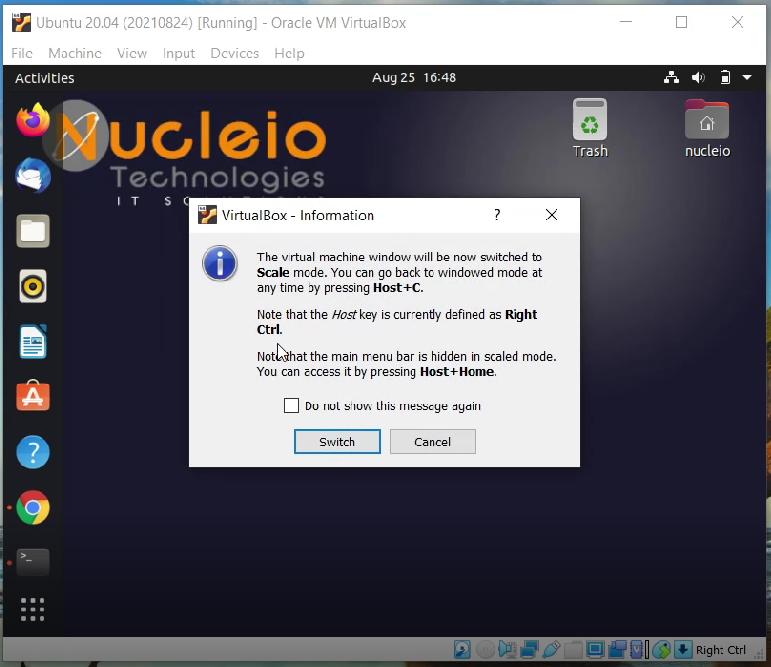Screen dimensions: 771x667
Task: Open Firefox from the Ubuntu dock
Action: coord(32,120)
